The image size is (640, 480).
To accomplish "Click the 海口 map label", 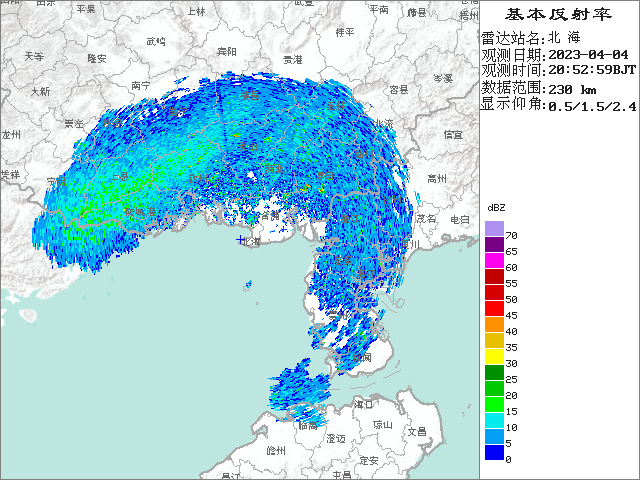I will click(x=364, y=404).
